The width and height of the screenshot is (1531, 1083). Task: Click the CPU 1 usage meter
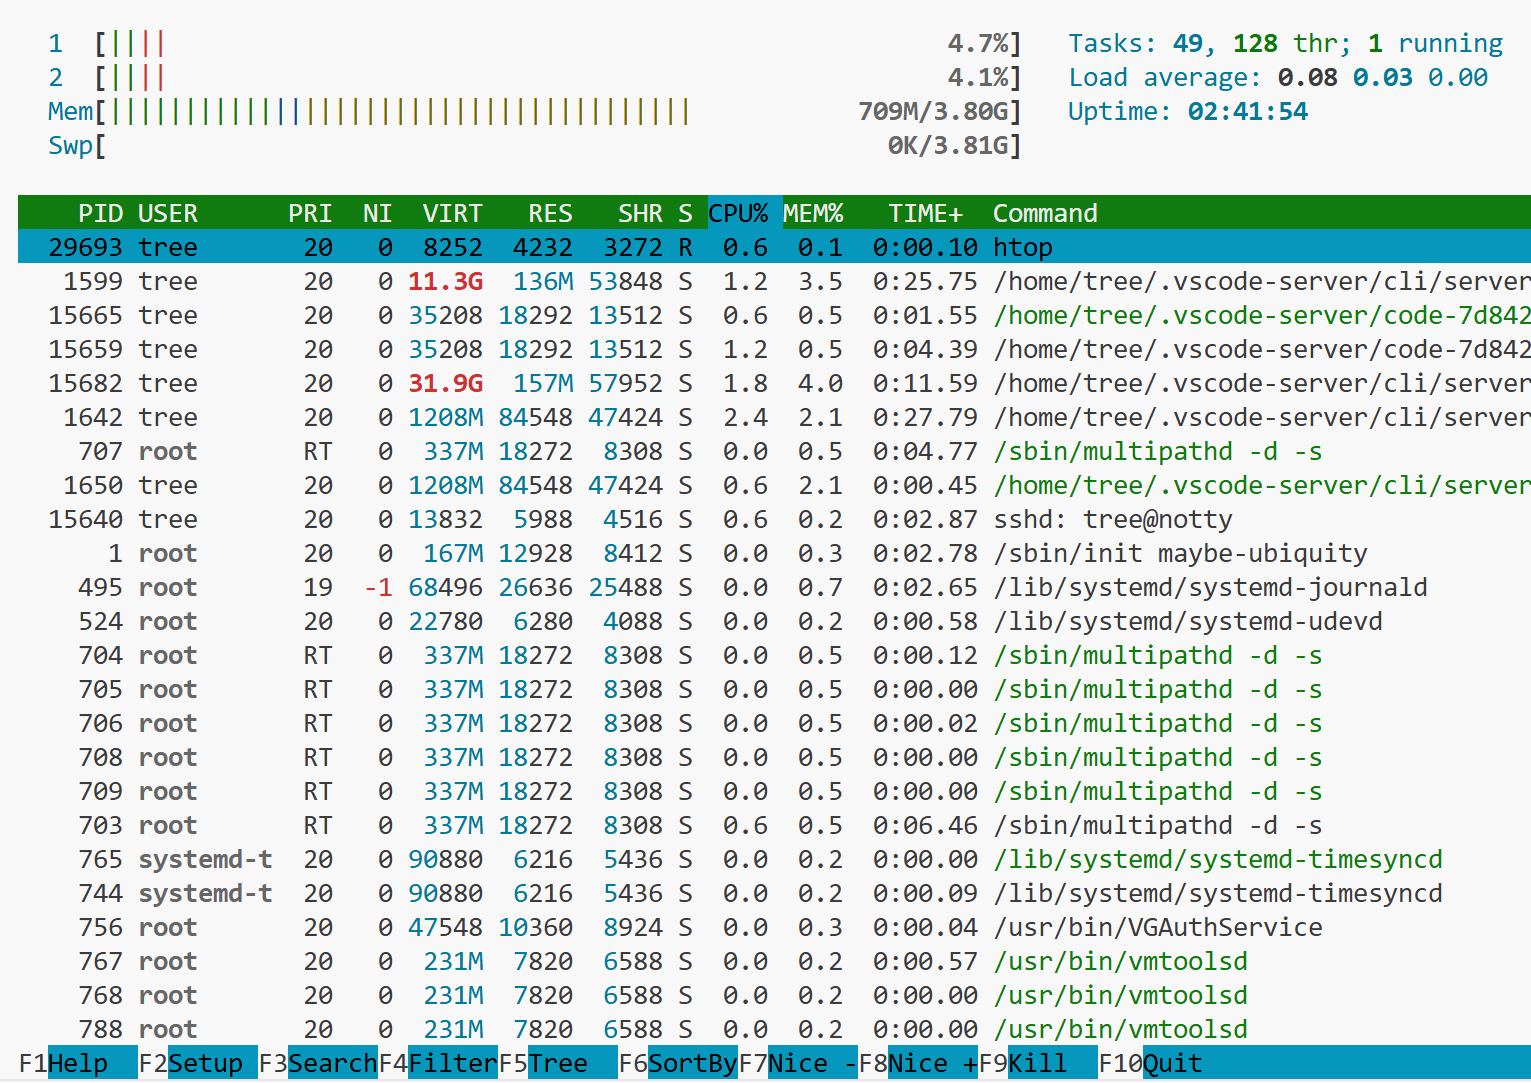coord(535,44)
